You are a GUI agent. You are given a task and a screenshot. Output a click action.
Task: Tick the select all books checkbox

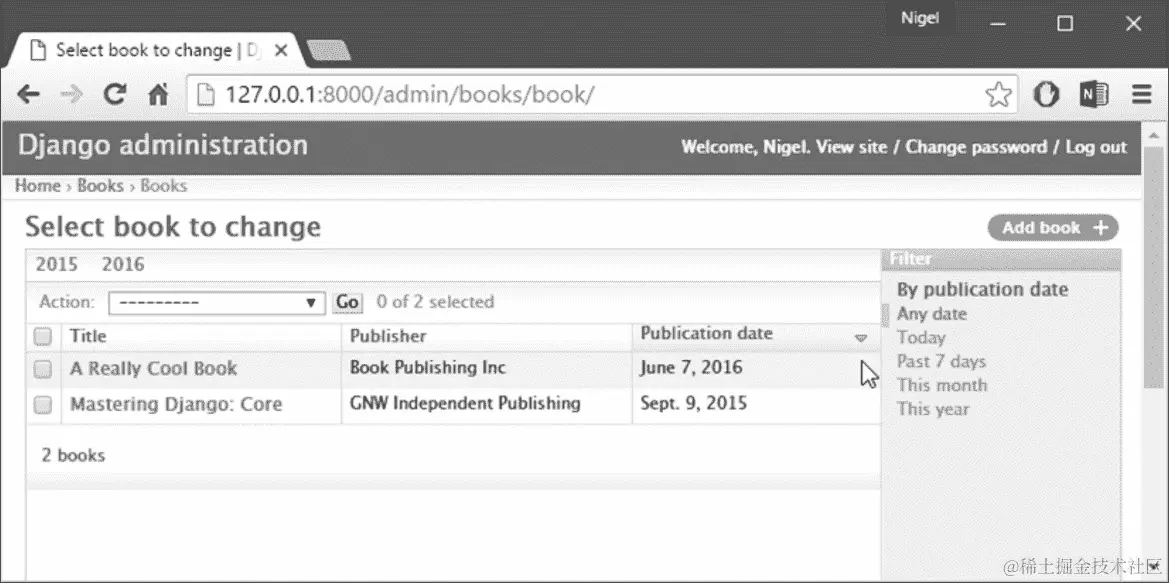click(42, 336)
